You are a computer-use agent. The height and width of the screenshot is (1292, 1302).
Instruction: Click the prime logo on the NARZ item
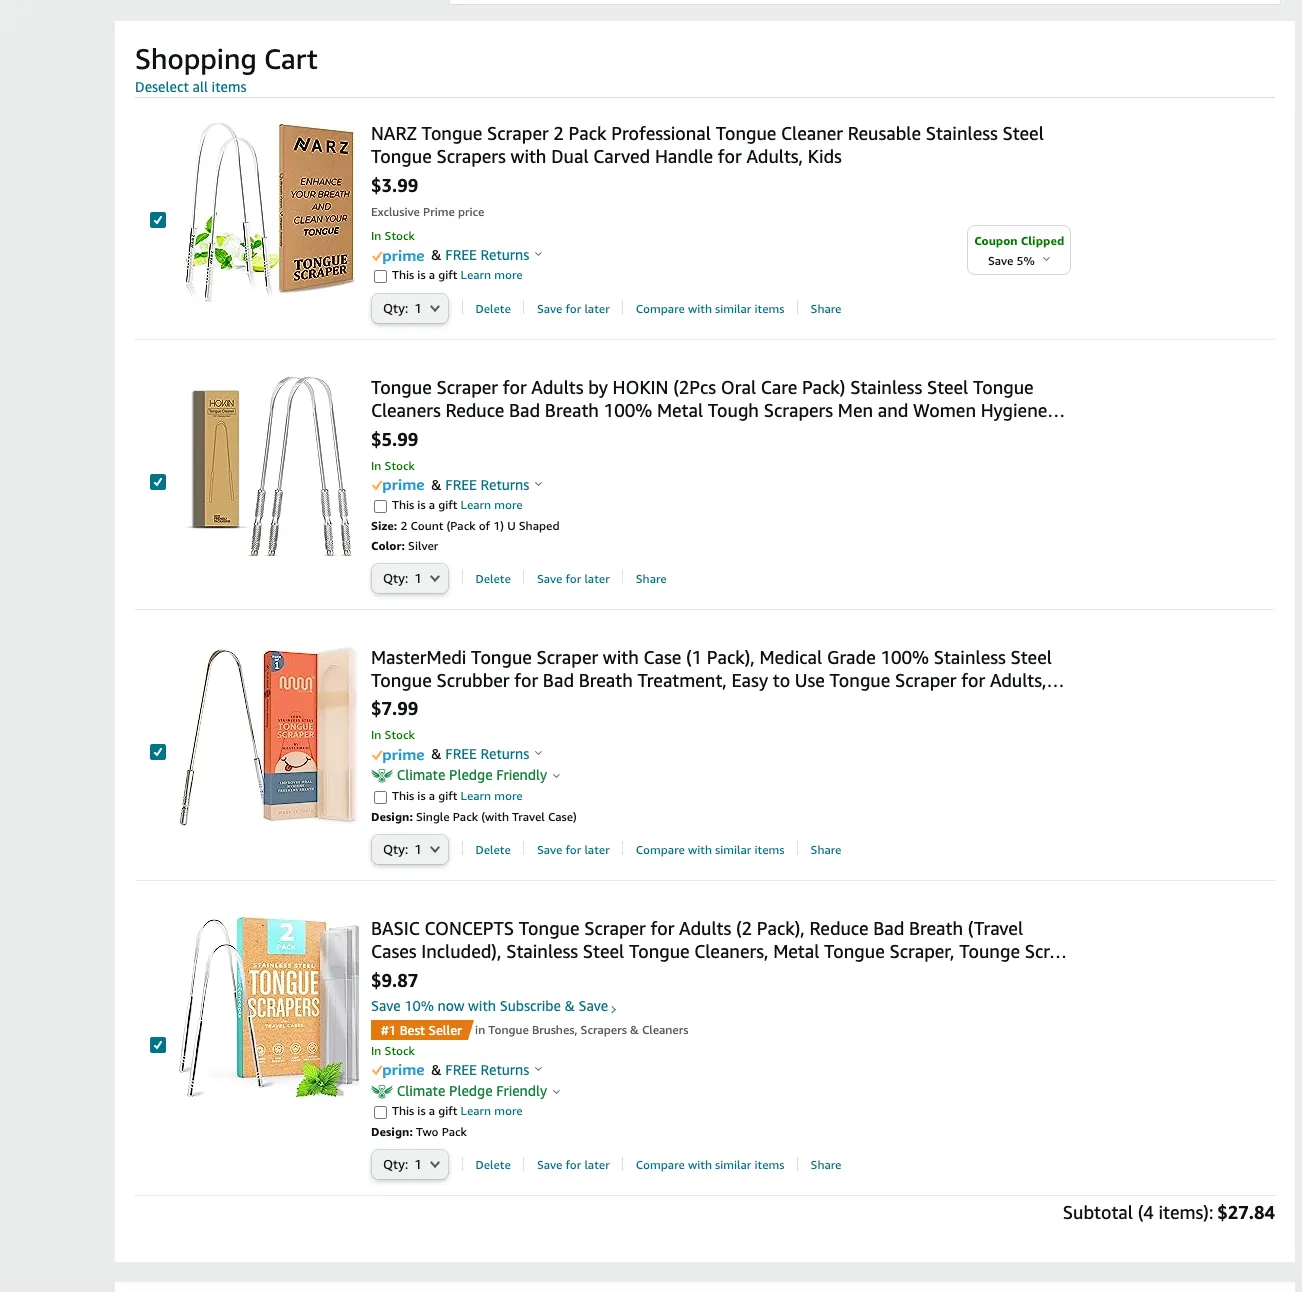pos(398,256)
